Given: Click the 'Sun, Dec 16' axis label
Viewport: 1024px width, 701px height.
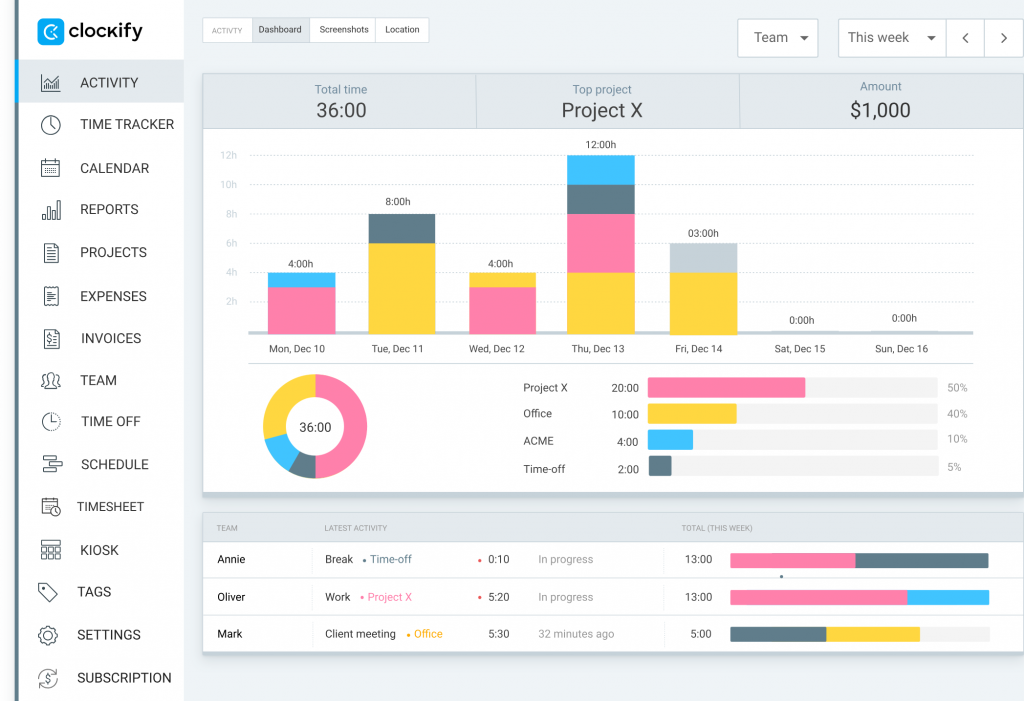Looking at the screenshot, I should point(901,349).
